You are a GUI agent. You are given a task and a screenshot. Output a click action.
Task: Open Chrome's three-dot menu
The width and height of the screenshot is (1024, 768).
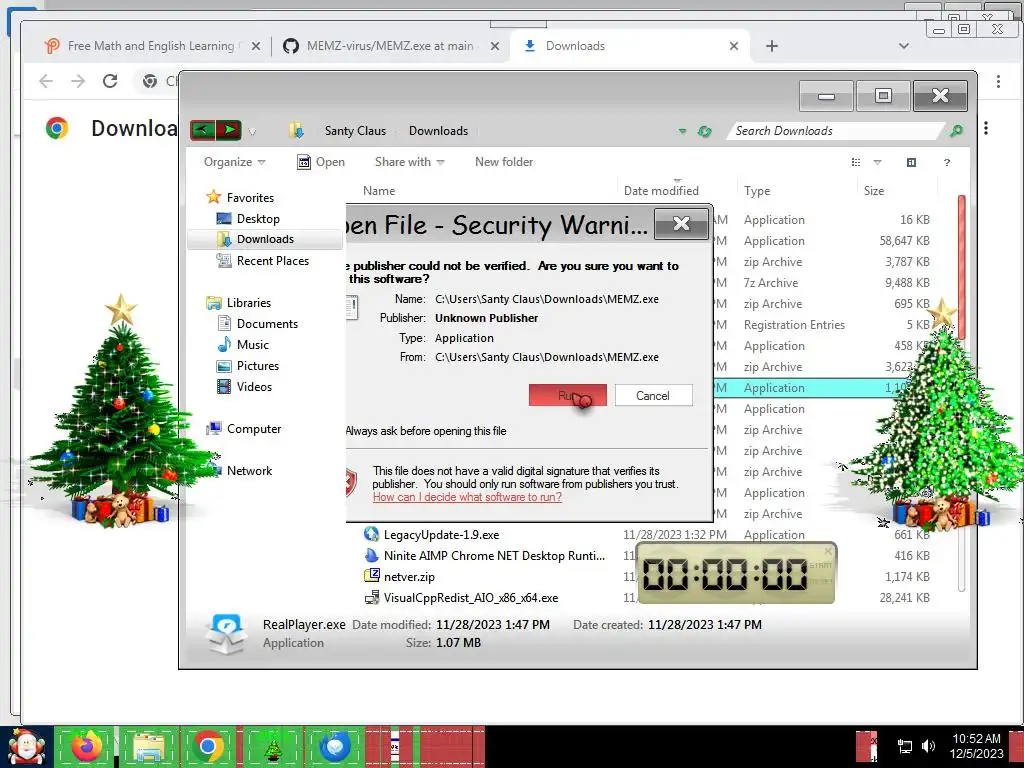(998, 81)
